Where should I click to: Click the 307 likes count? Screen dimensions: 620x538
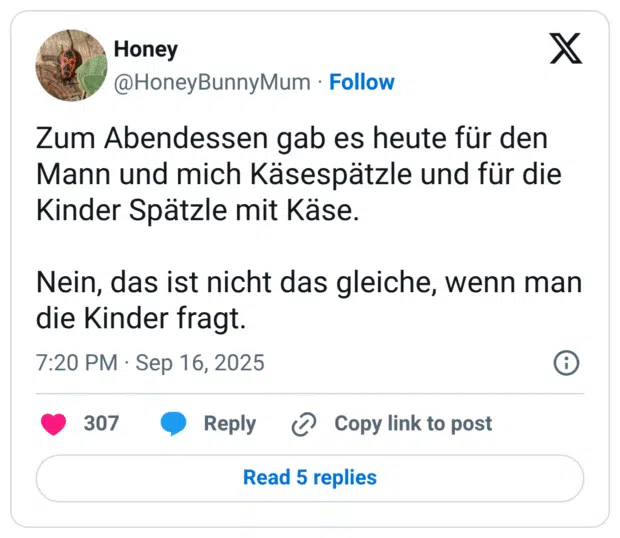click(101, 423)
